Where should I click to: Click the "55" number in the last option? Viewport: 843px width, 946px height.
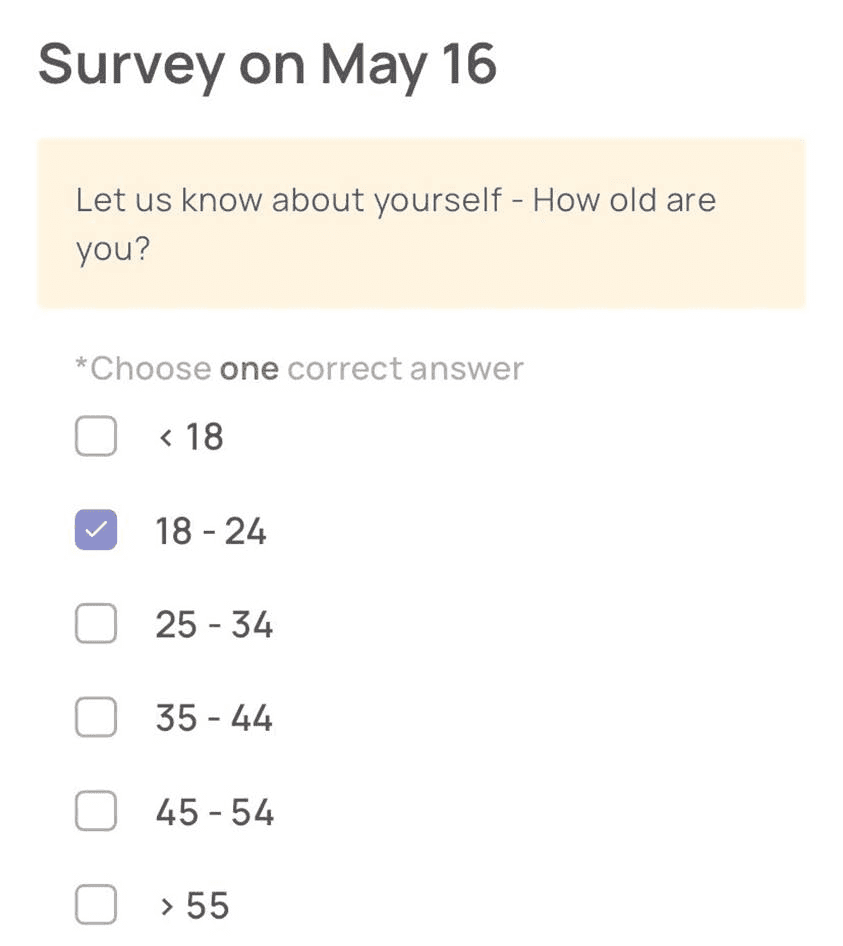[208, 906]
